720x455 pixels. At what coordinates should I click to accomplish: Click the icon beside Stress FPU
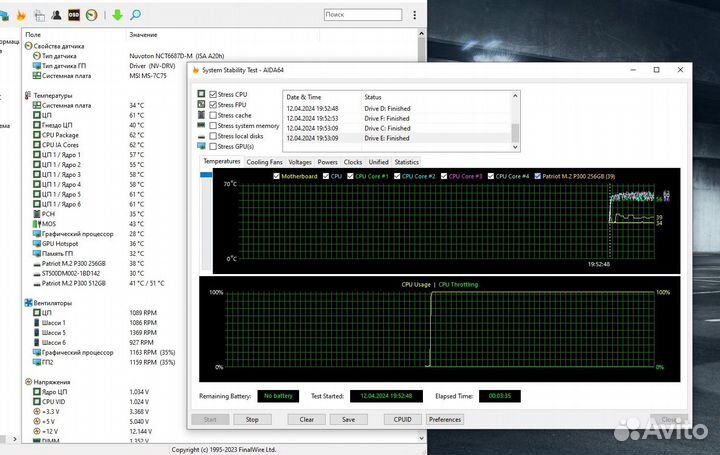tap(201, 104)
